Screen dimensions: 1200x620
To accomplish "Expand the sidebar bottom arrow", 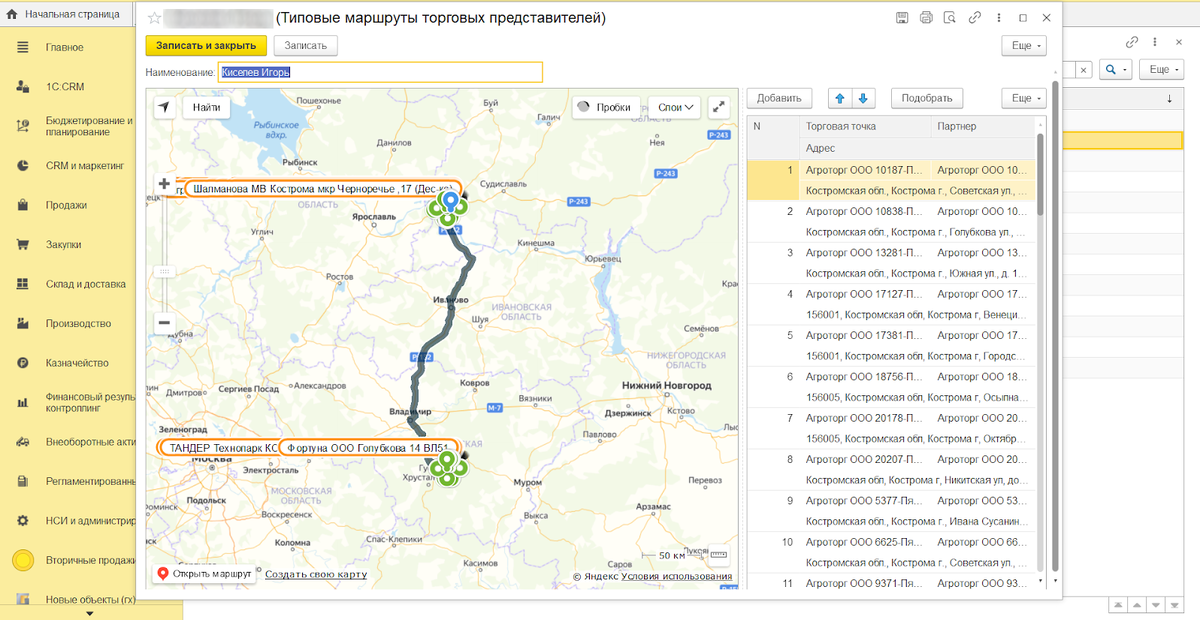I will [x=90, y=614].
